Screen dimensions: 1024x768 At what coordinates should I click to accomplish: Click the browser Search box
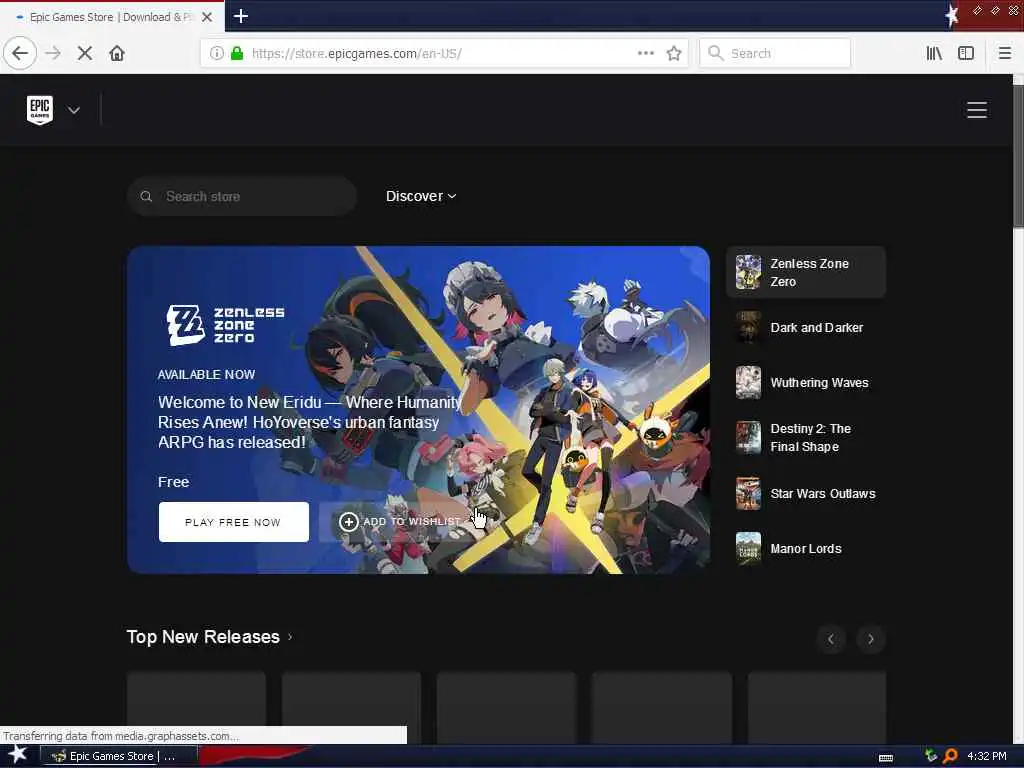pyautogui.click(x=775, y=53)
